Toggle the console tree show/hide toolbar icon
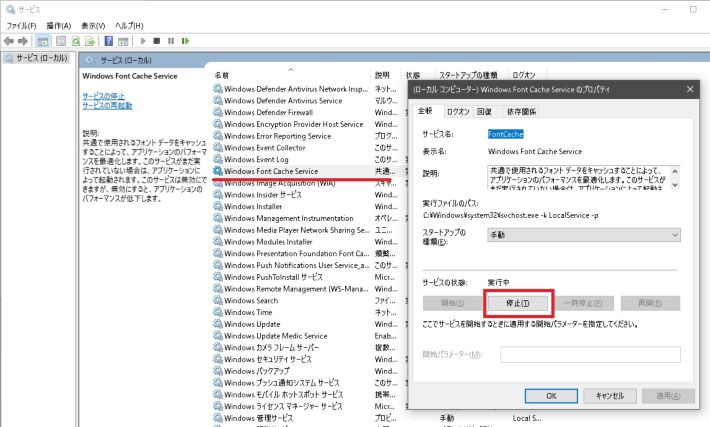 pyautogui.click(x=43, y=41)
